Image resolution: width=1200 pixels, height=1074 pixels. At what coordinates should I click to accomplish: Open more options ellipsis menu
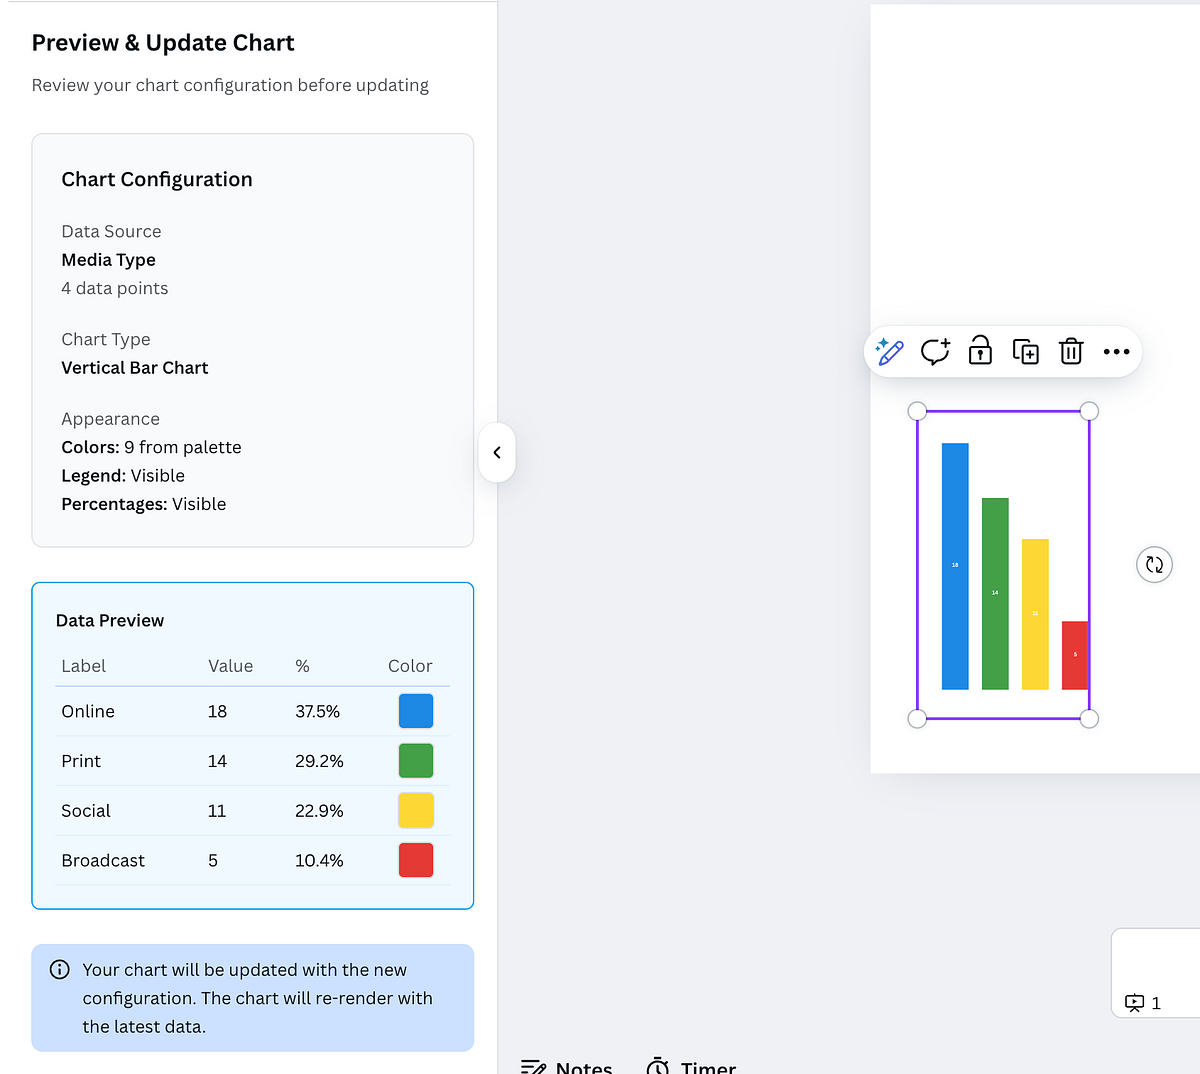coord(1116,351)
